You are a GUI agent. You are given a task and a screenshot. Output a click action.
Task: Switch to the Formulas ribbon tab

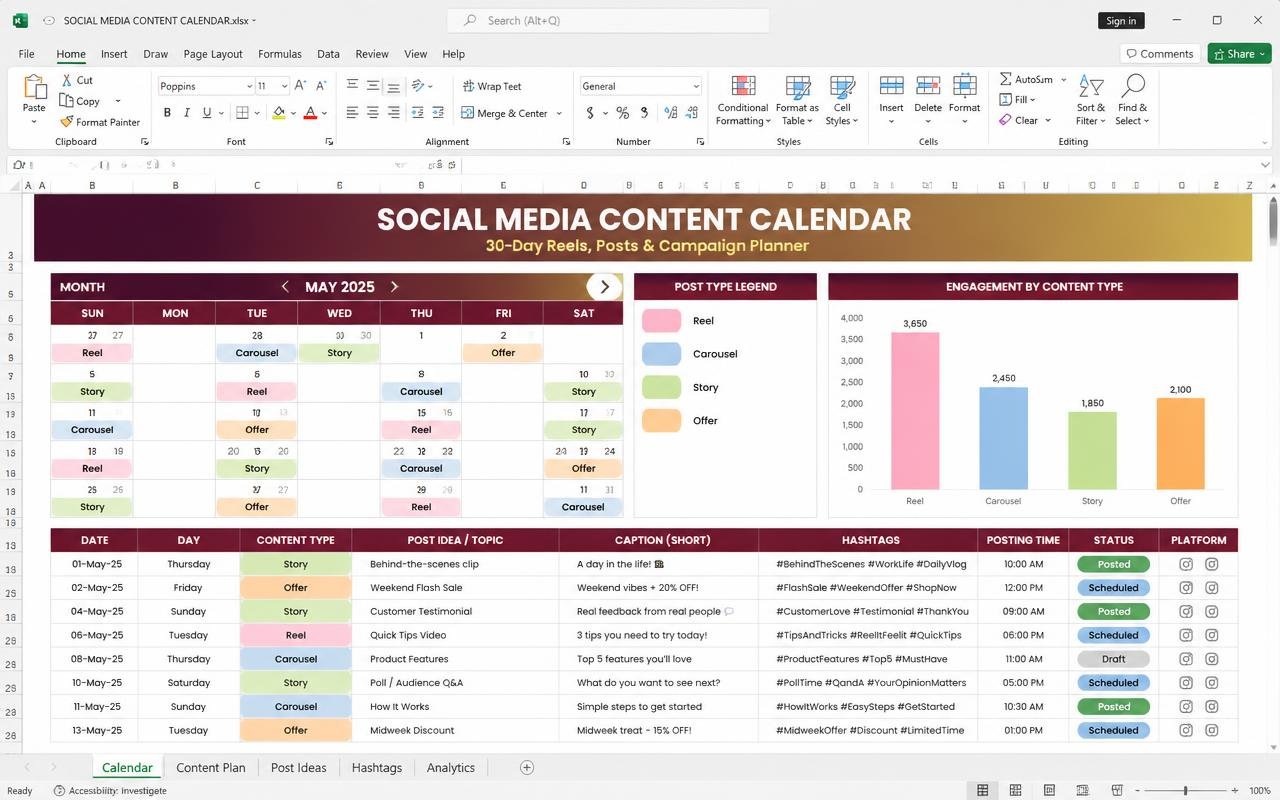pos(280,54)
